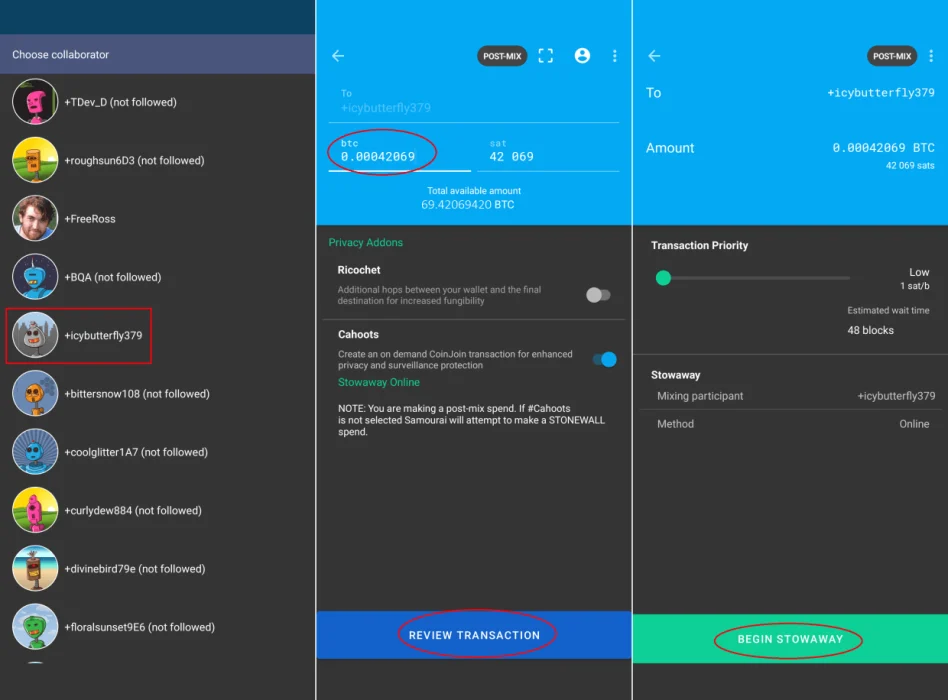Tap POST-MIX badge on send screen
The height and width of the screenshot is (700, 948).
[x=502, y=56]
